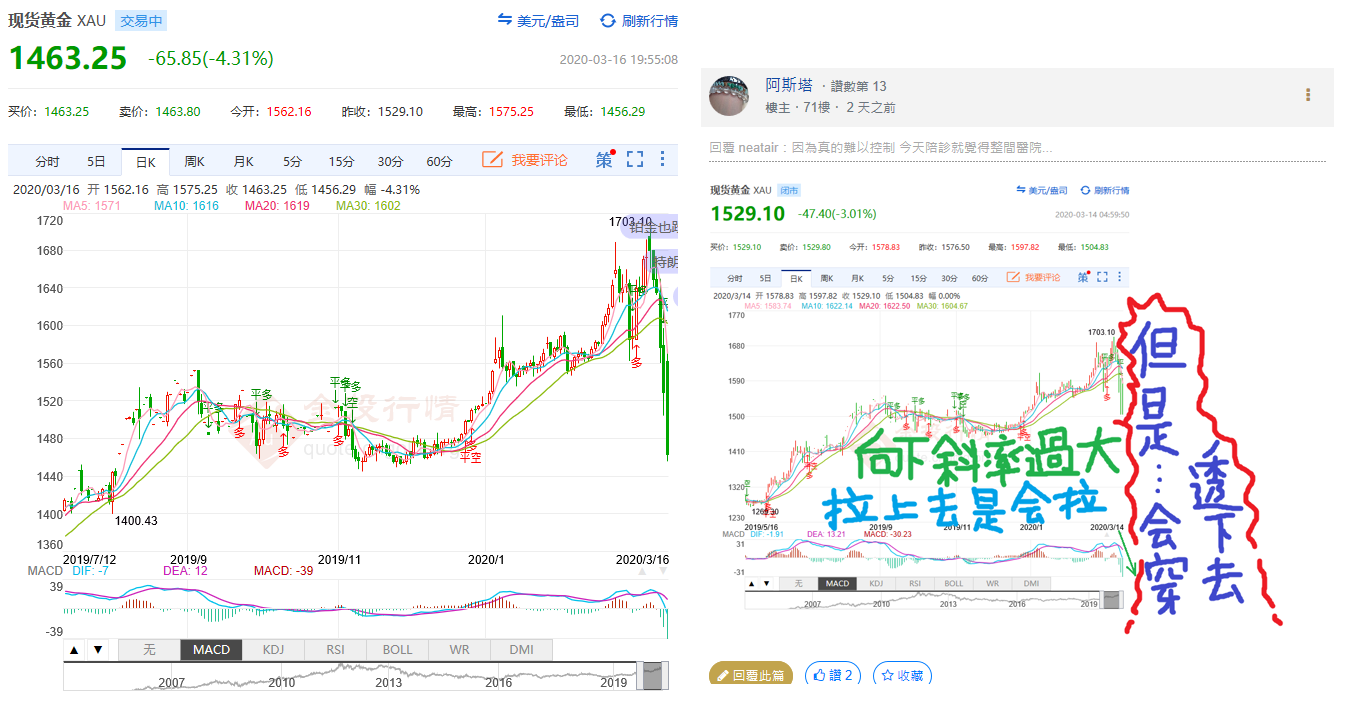The width and height of the screenshot is (1352, 711).
Task: Click 2007 on the bottom timeline overview
Action: pyautogui.click(x=173, y=682)
